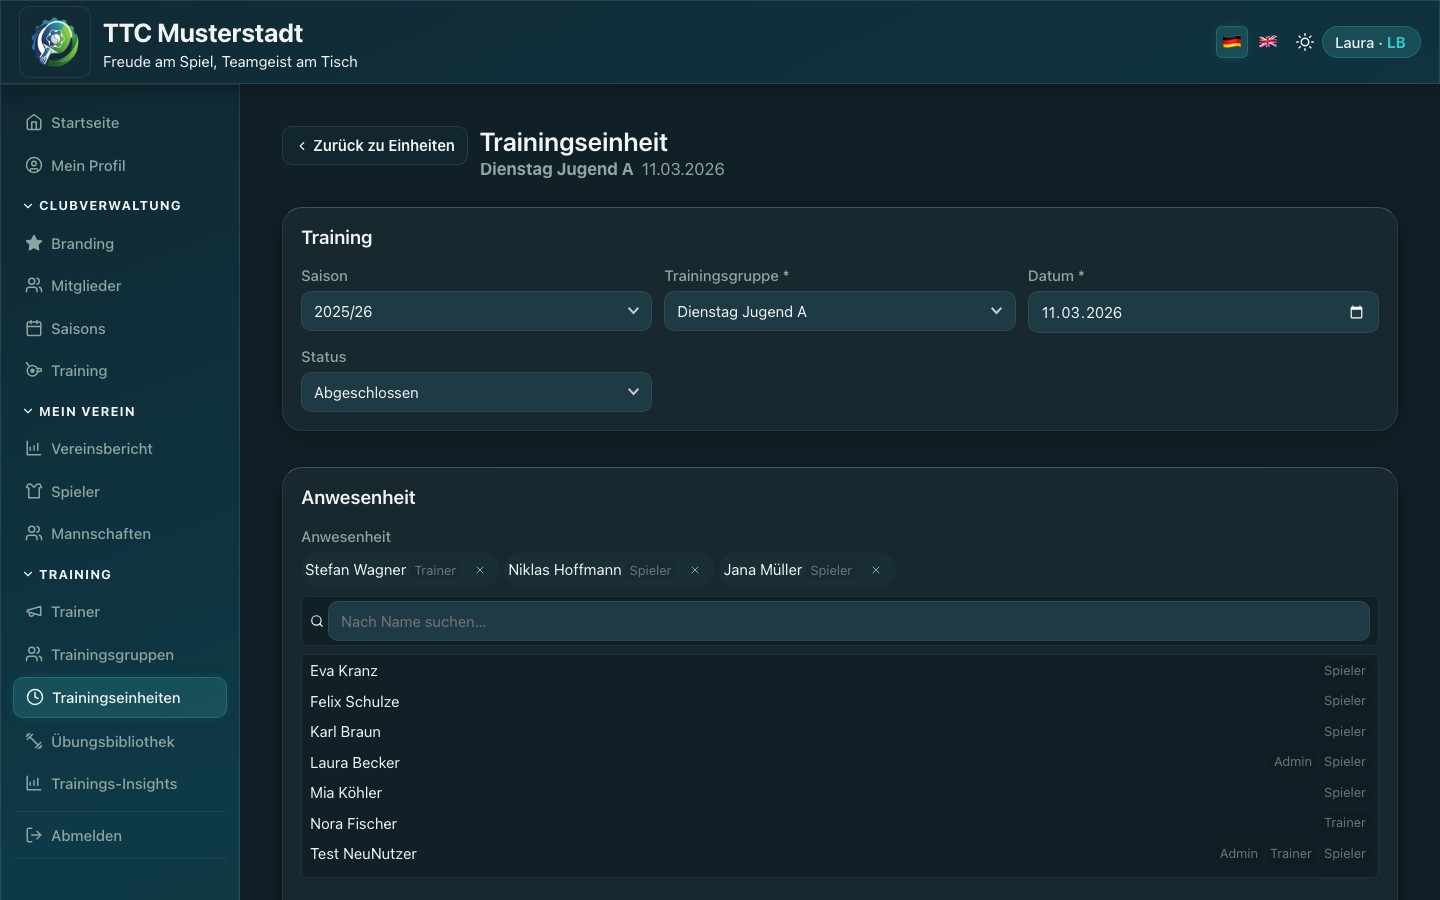Open Saisons in sidebar
The height and width of the screenshot is (900, 1440).
pos(120,329)
